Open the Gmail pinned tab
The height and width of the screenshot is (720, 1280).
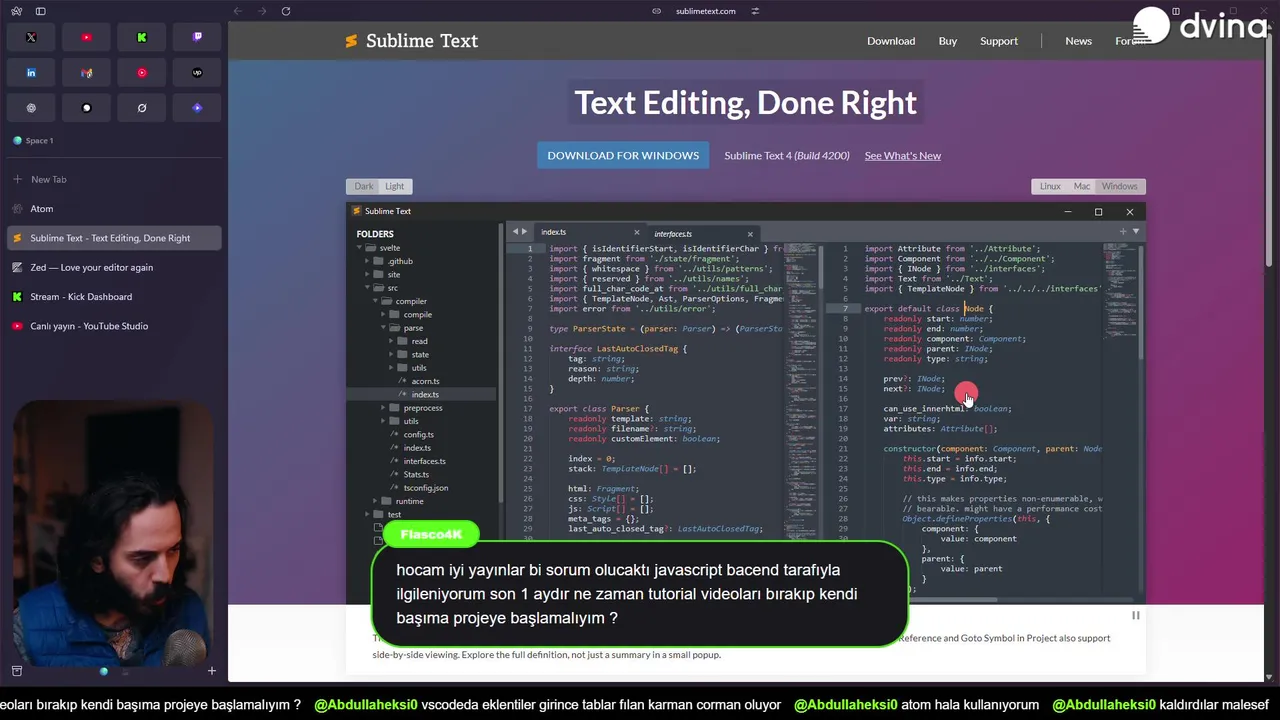[86, 73]
